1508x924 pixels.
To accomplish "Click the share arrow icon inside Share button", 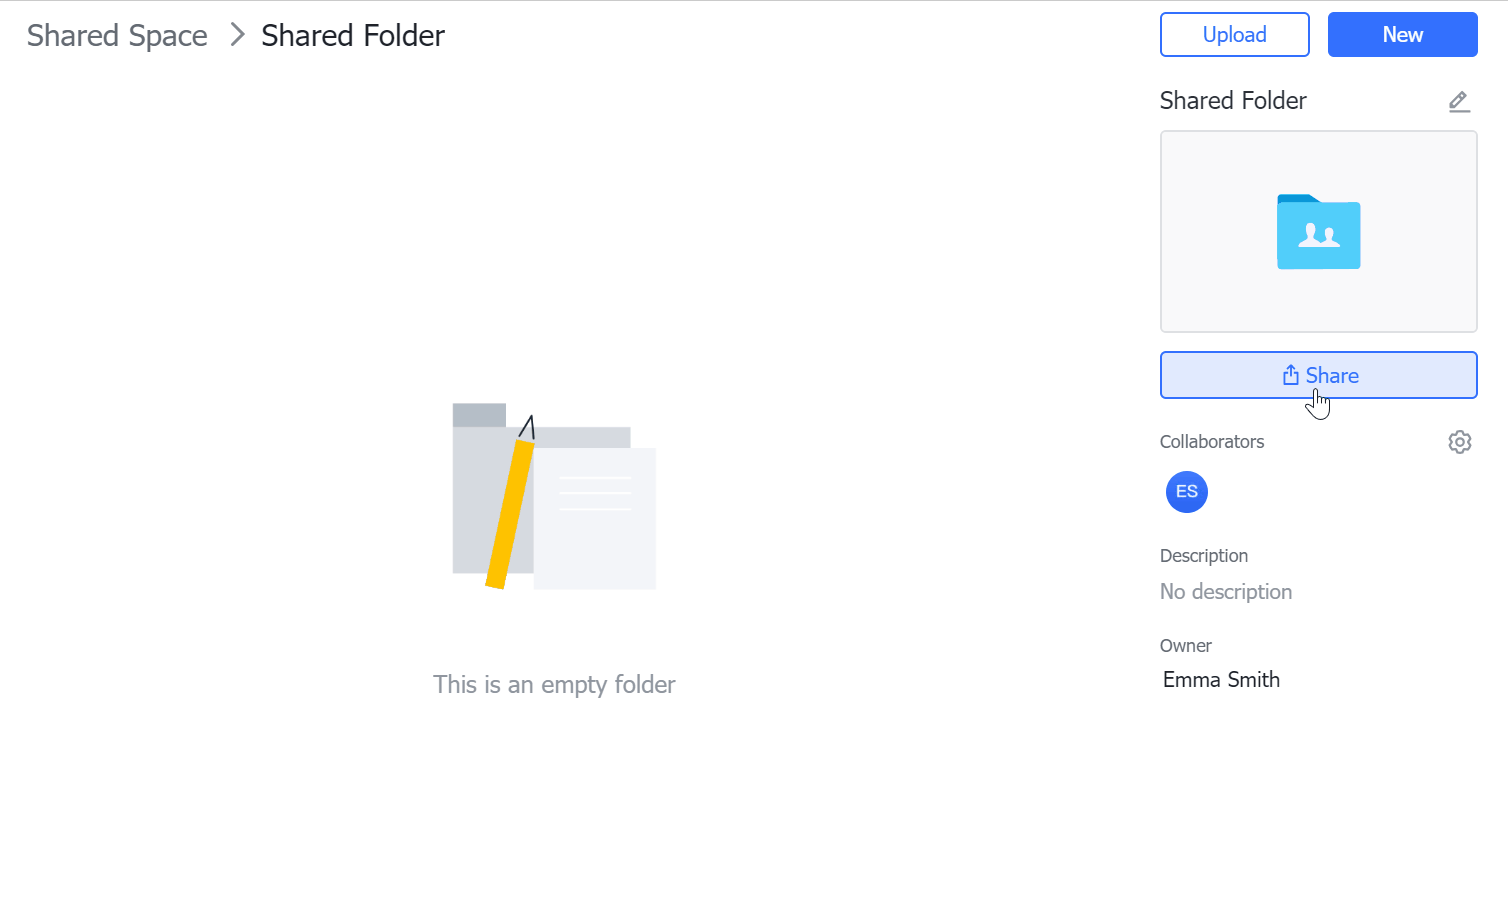I will tap(1291, 375).
